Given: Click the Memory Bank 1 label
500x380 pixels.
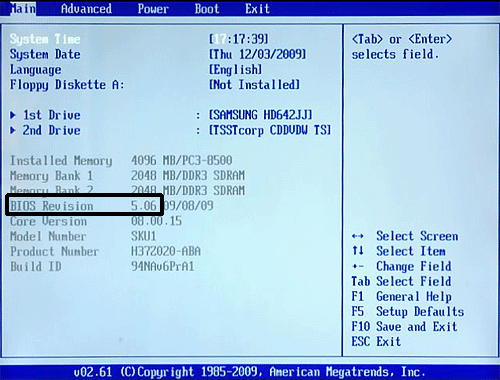Looking at the screenshot, I should (51, 176).
